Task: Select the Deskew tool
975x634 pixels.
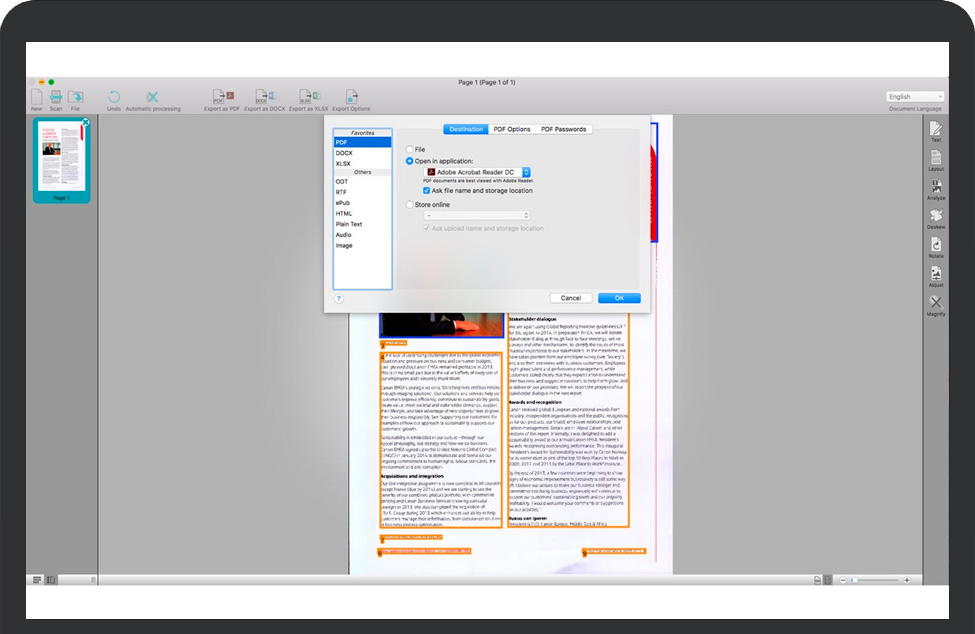Action: point(936,216)
